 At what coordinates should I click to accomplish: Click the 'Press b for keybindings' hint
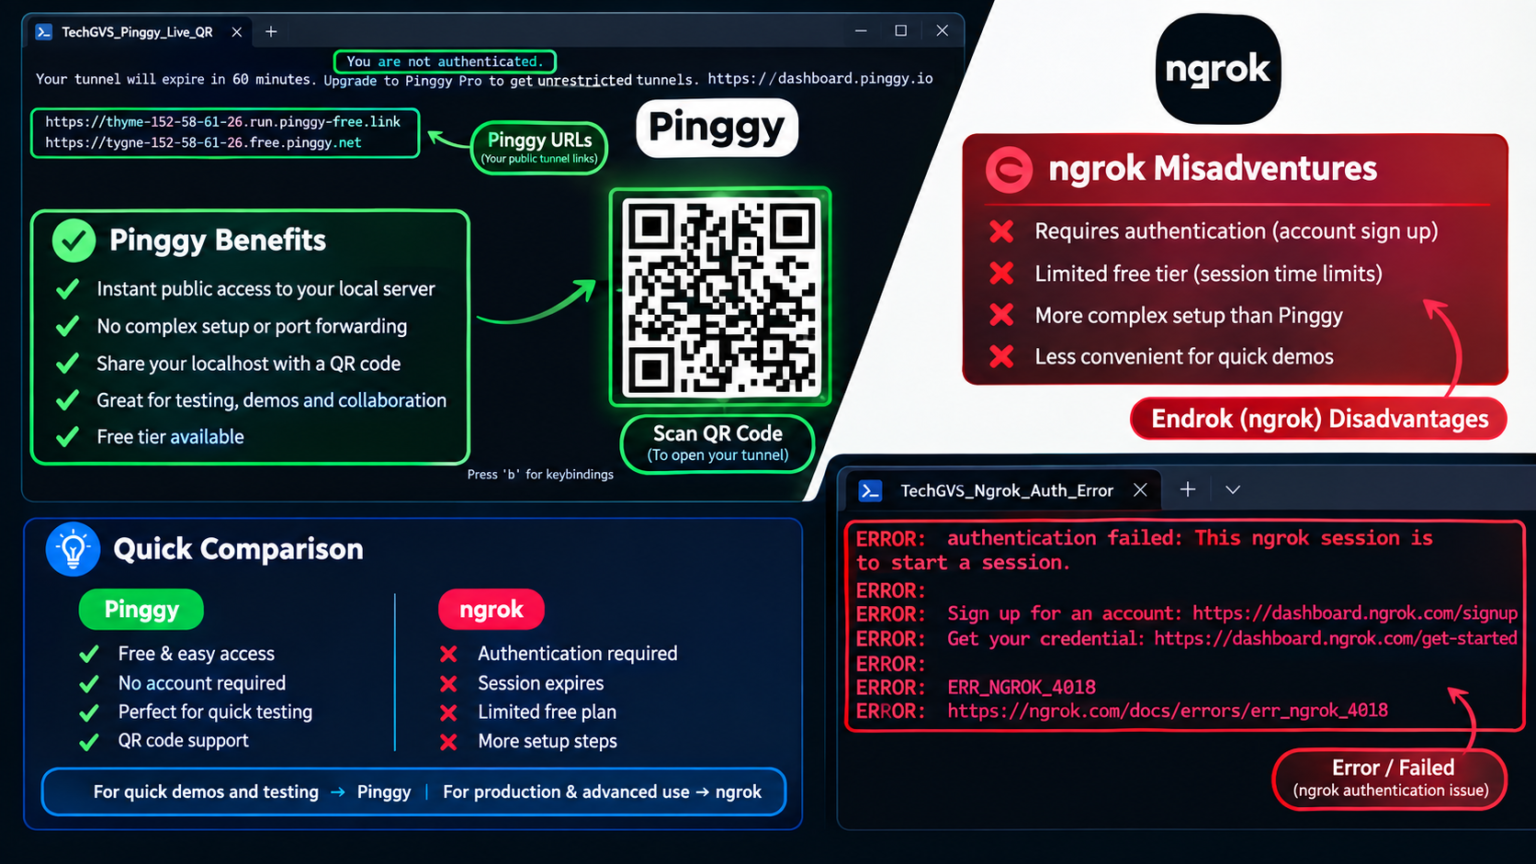[540, 475]
